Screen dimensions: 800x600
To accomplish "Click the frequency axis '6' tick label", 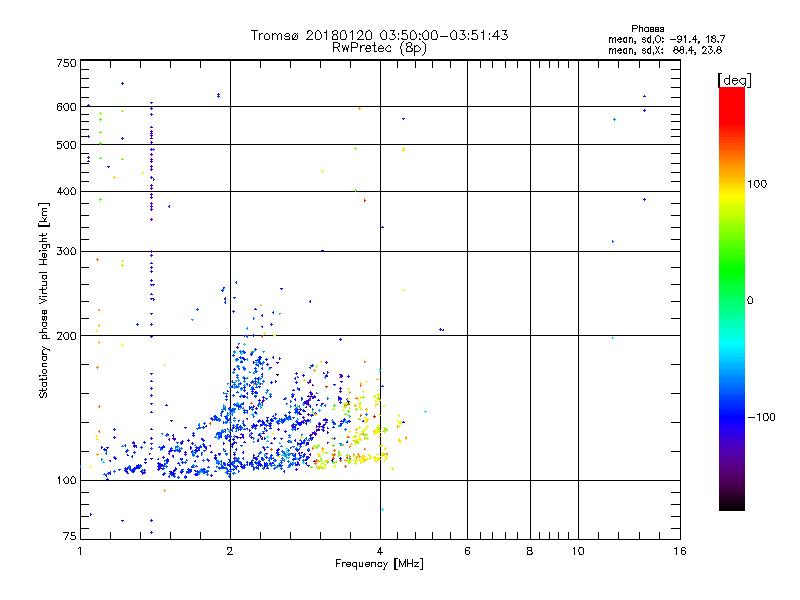I will [x=467, y=551].
